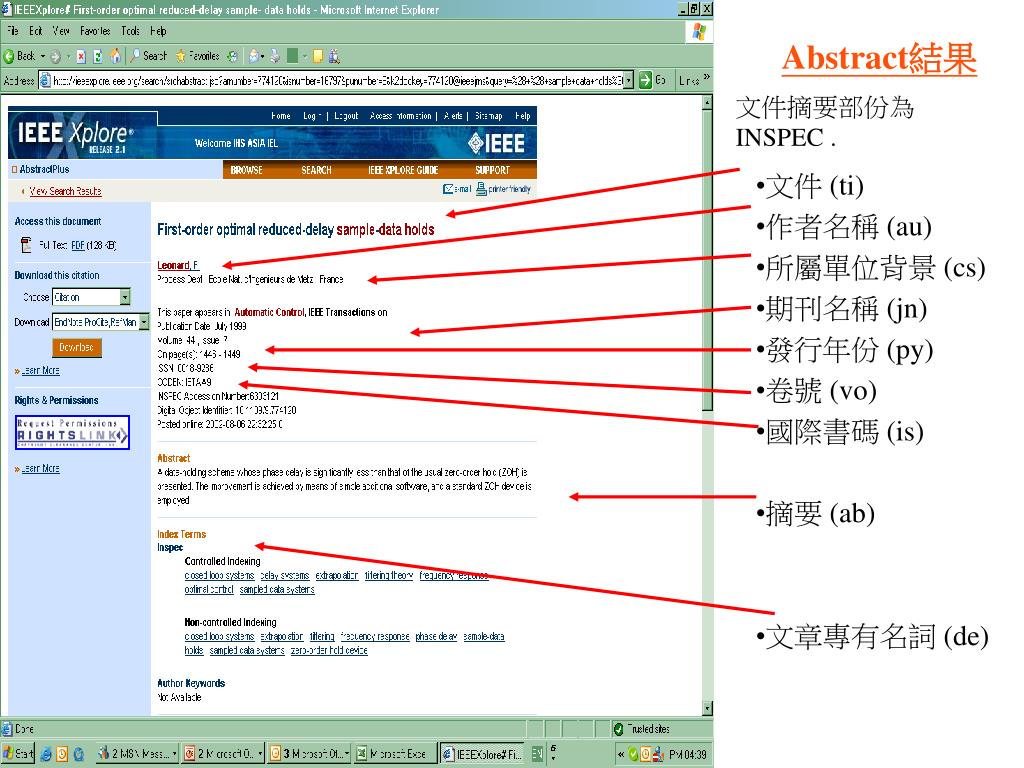Click the browser Back arrow icon
1024x768 pixels.
[8, 56]
